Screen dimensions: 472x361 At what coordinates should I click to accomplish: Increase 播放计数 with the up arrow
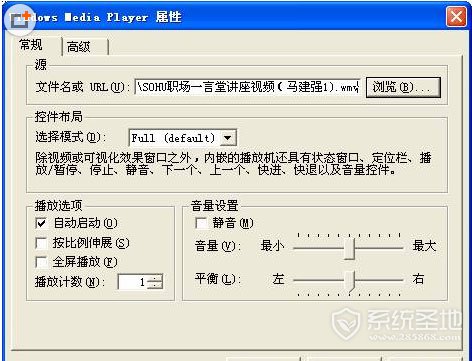click(x=155, y=278)
